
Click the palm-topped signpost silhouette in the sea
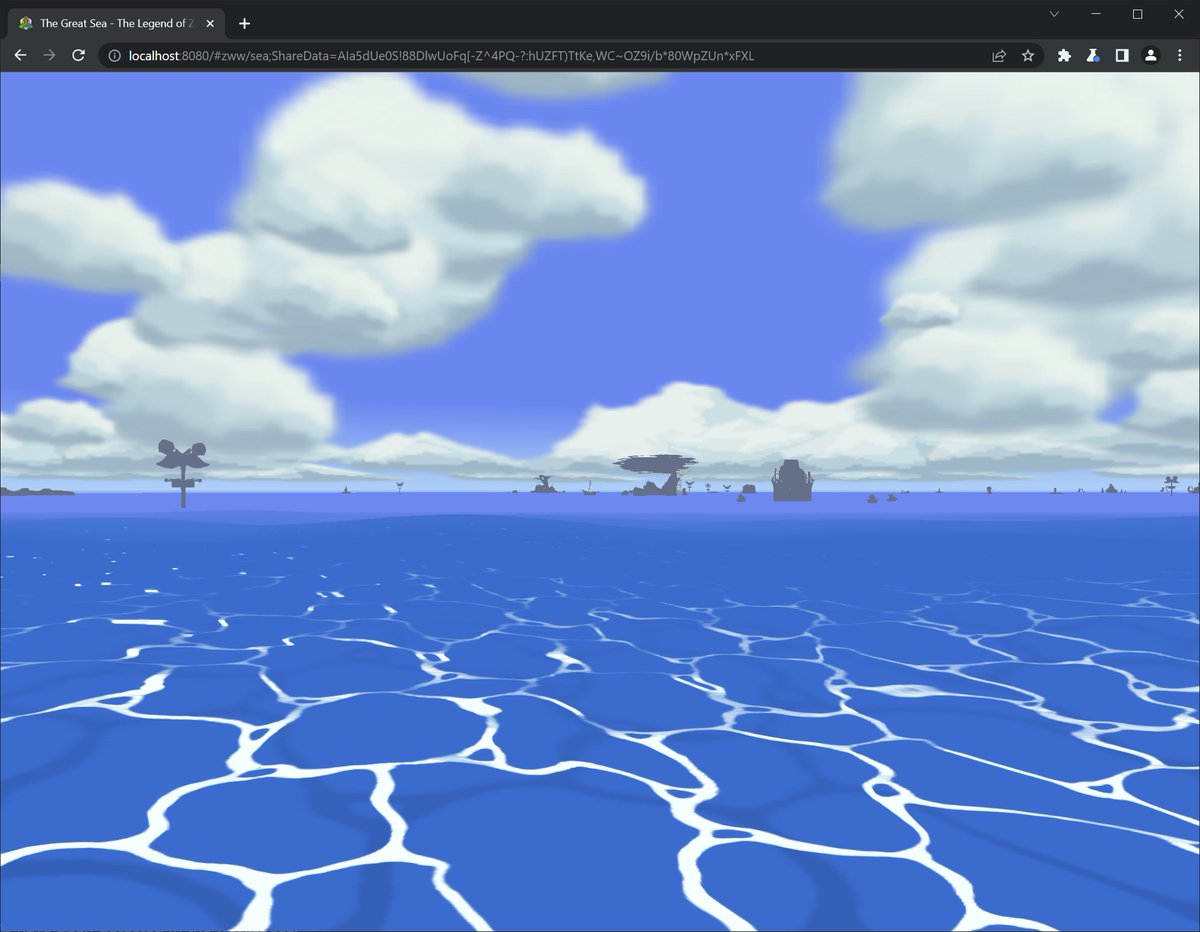pyautogui.click(x=182, y=472)
